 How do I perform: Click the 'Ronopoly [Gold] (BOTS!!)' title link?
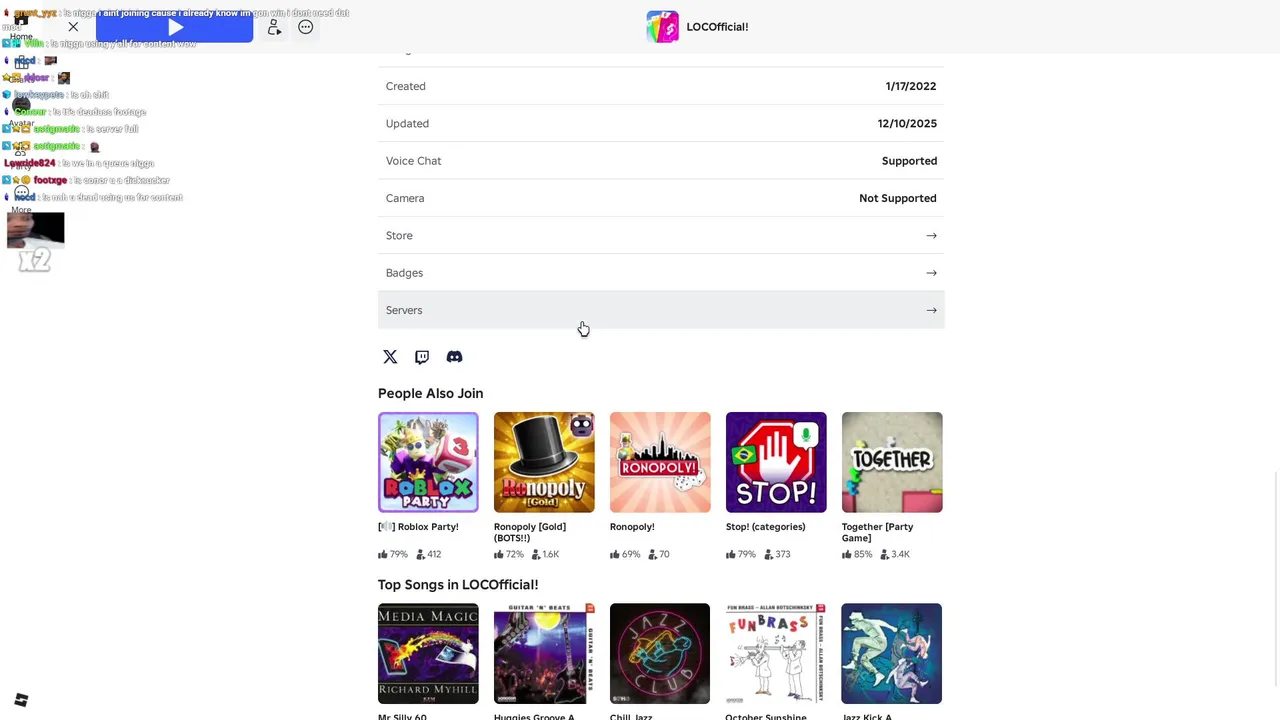[530, 532]
